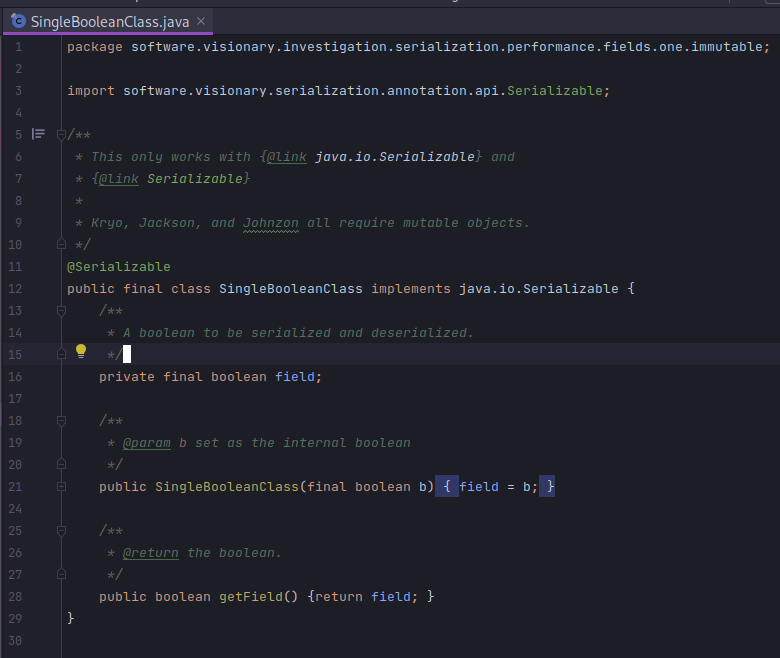Click the yellow intention lightbulb
This screenshot has width=780, height=658.
[81, 351]
